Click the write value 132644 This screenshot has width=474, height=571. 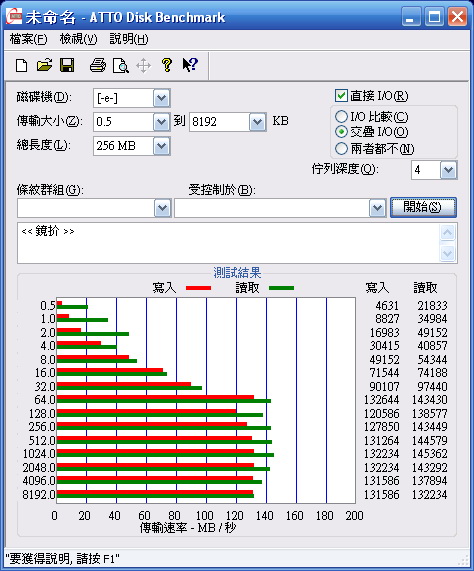[x=382, y=400]
